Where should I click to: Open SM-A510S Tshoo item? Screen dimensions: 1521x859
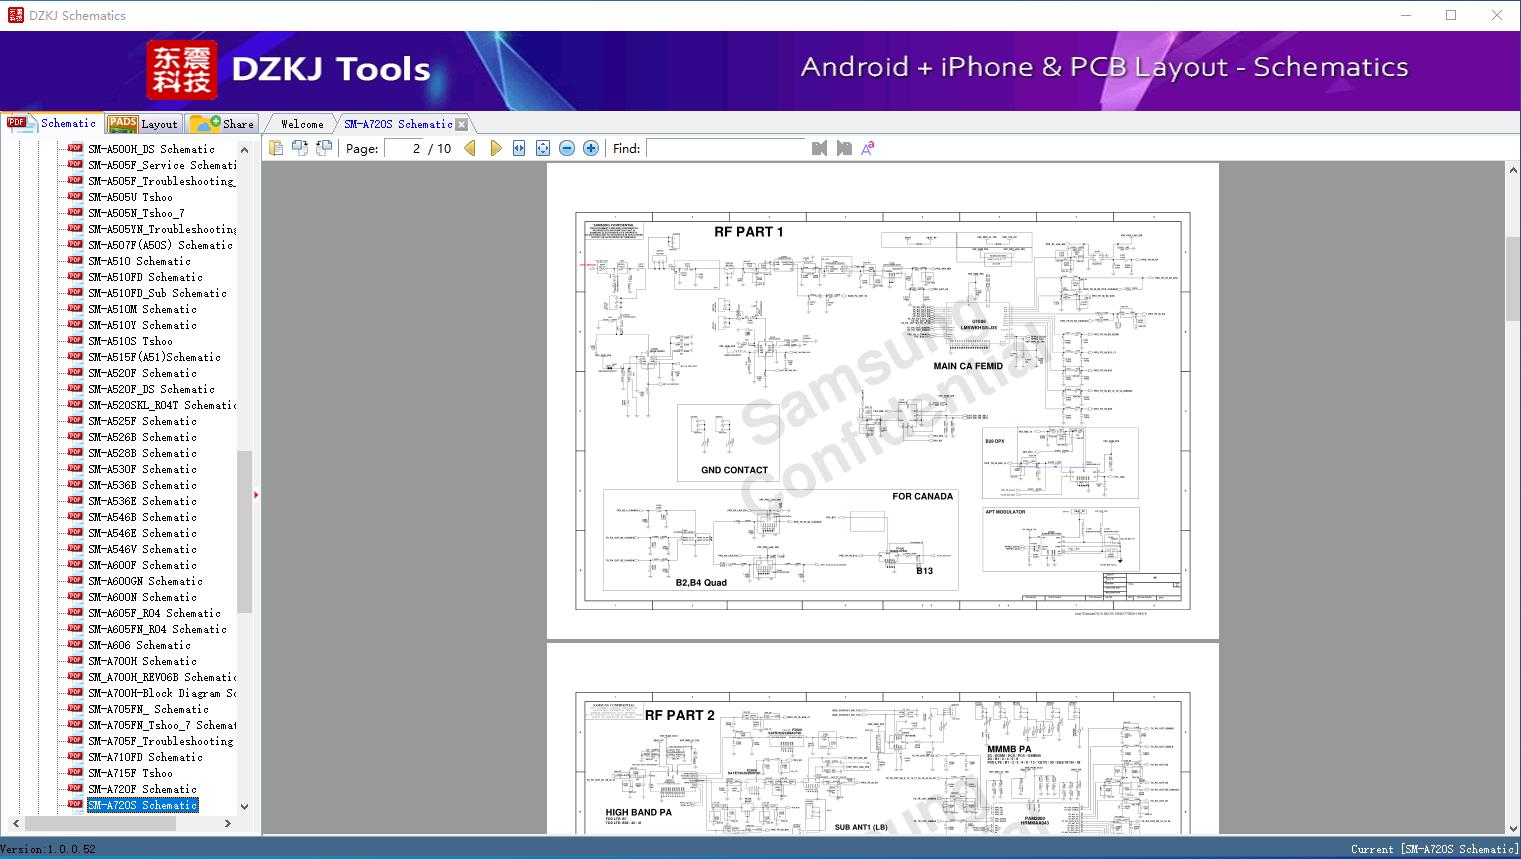pos(130,341)
